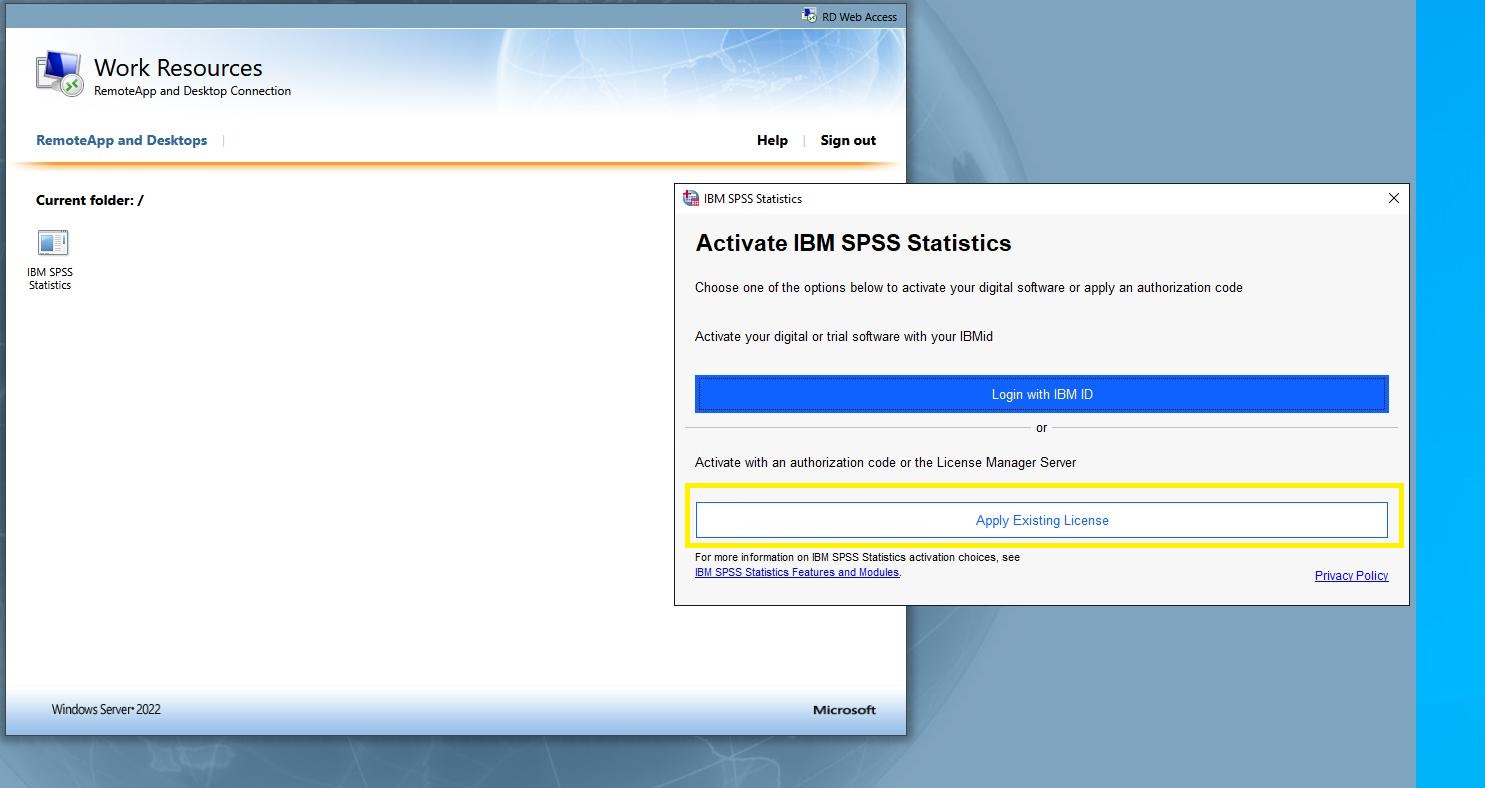This screenshot has width=1485, height=788.
Task: Sign out of RD Web Access
Action: click(848, 140)
